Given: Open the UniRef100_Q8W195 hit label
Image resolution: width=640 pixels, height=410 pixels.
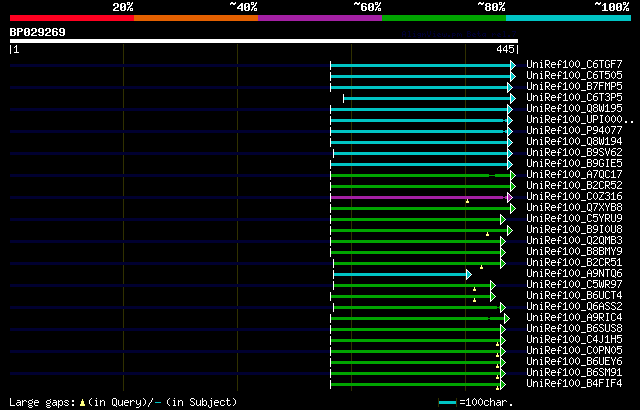Looking at the screenshot, I should click(x=574, y=109).
